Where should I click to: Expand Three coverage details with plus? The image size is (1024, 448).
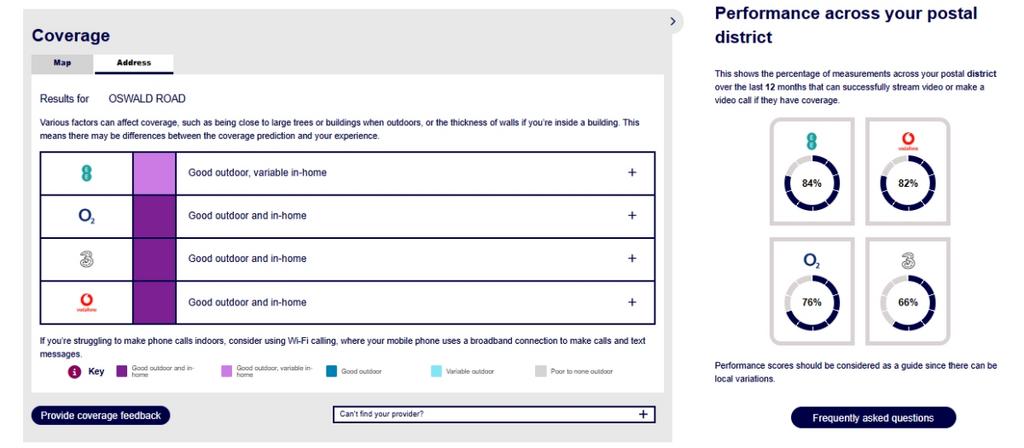pos(632,259)
